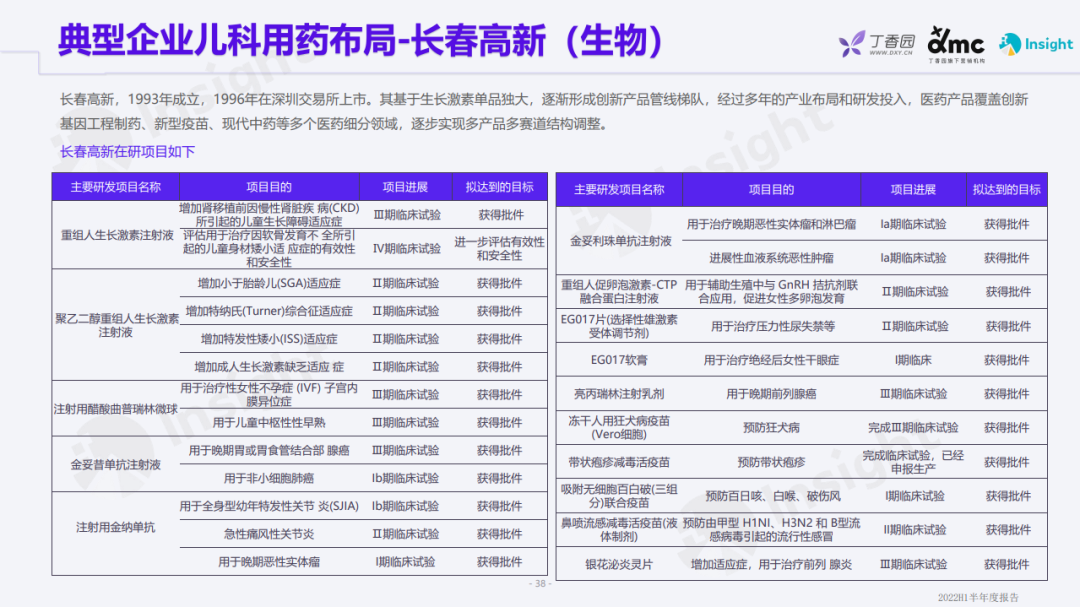The width and height of the screenshot is (1080, 607).
Task: Select 用于儿童中枢性性早熟
Action: tap(269, 423)
